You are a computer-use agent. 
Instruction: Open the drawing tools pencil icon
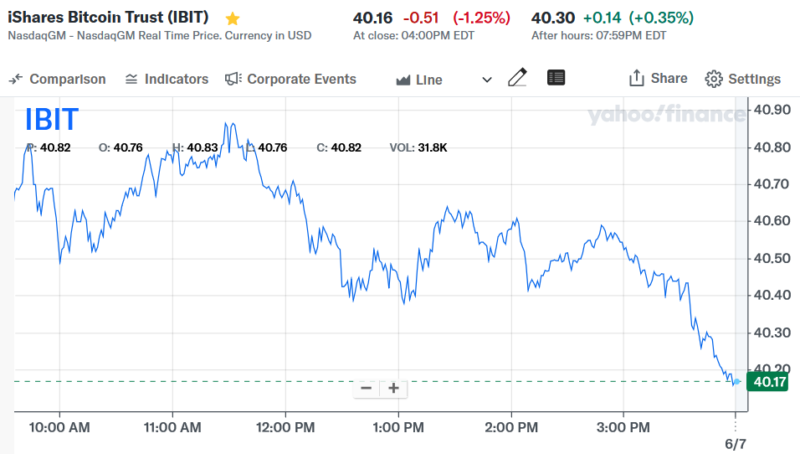[x=517, y=78]
